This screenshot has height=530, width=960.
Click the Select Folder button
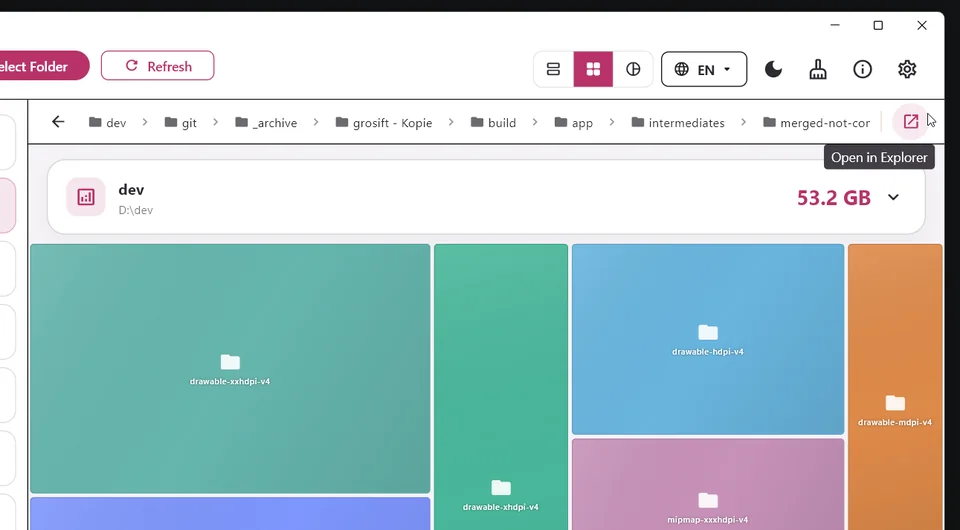click(44, 65)
